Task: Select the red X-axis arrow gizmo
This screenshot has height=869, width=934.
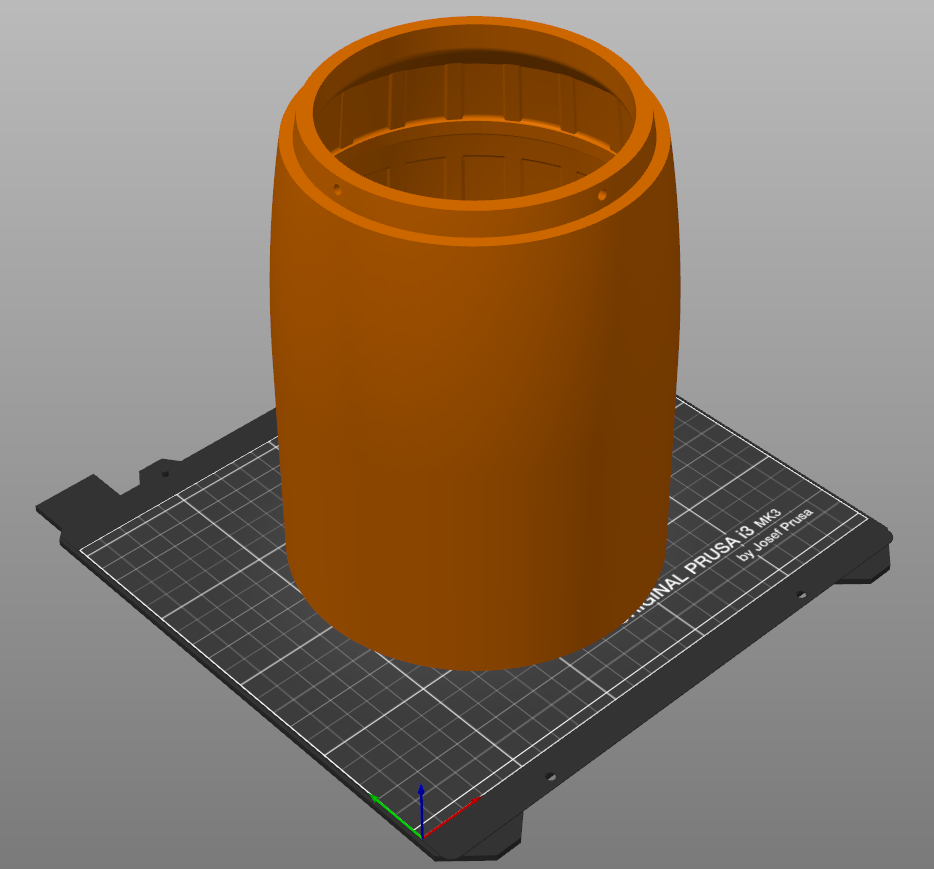Action: click(475, 800)
